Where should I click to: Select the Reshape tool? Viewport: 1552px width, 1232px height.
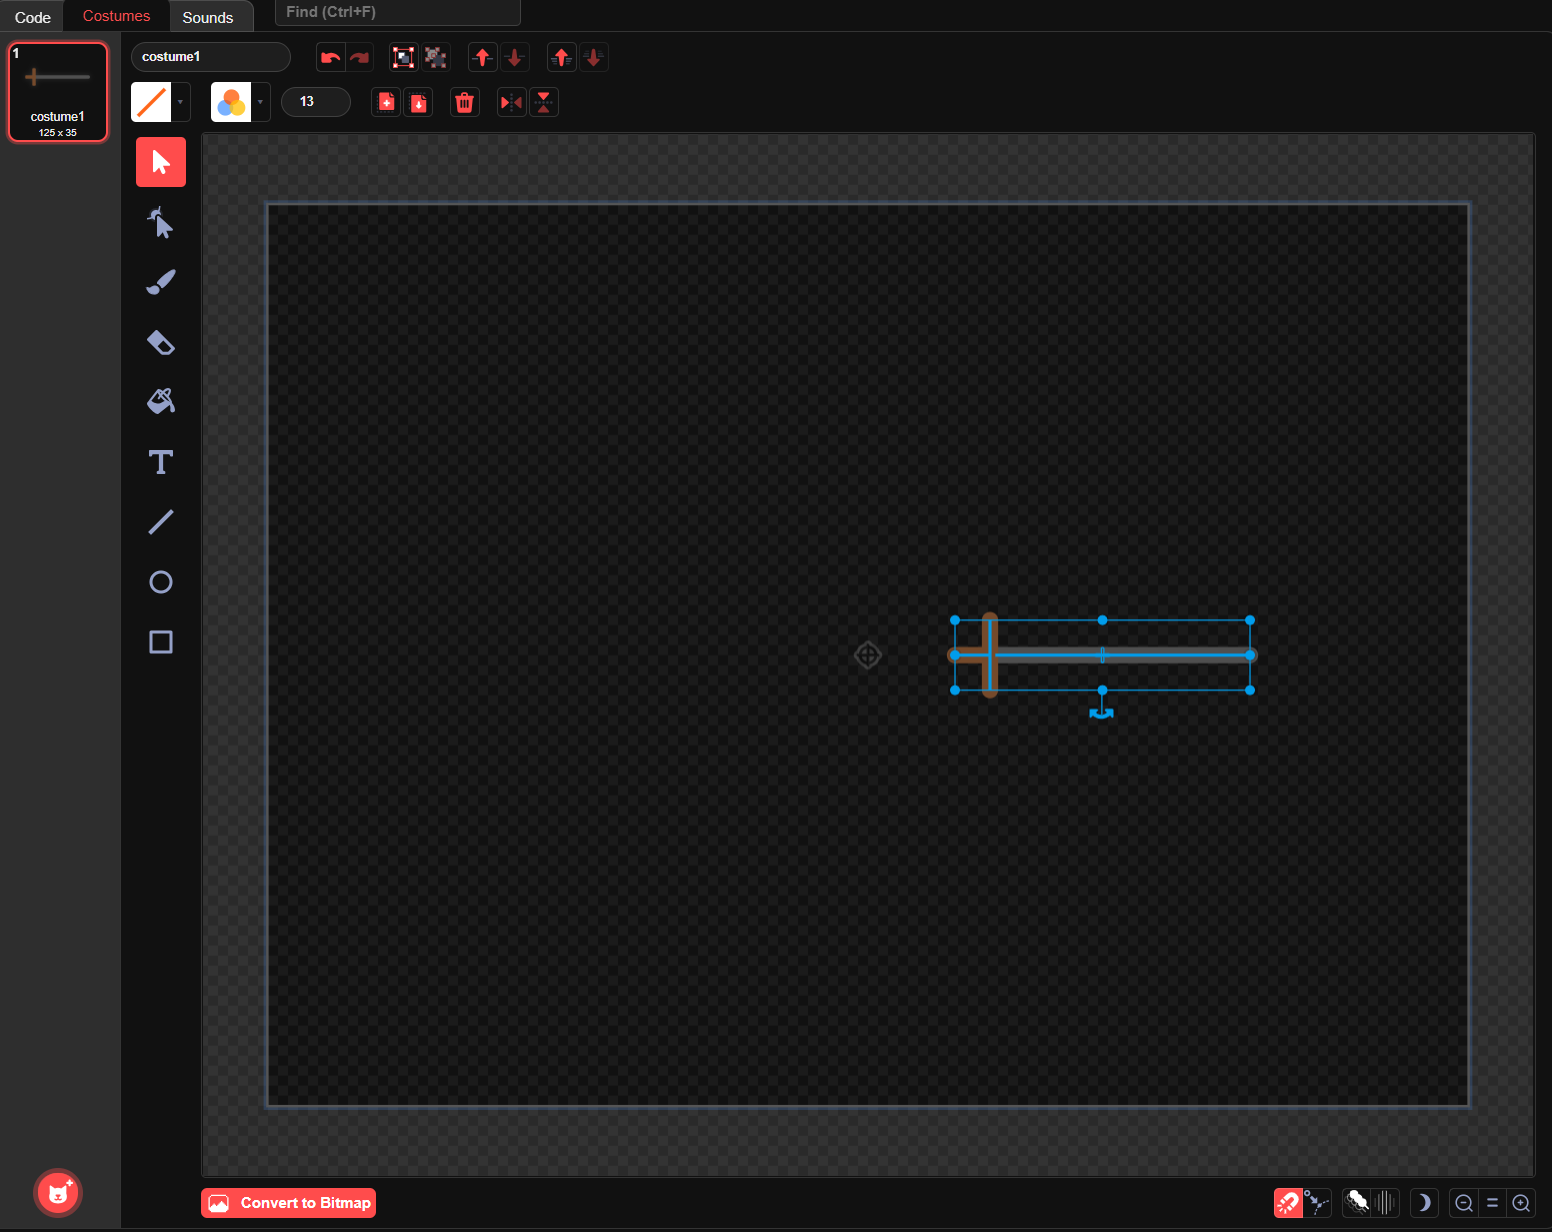pos(161,222)
